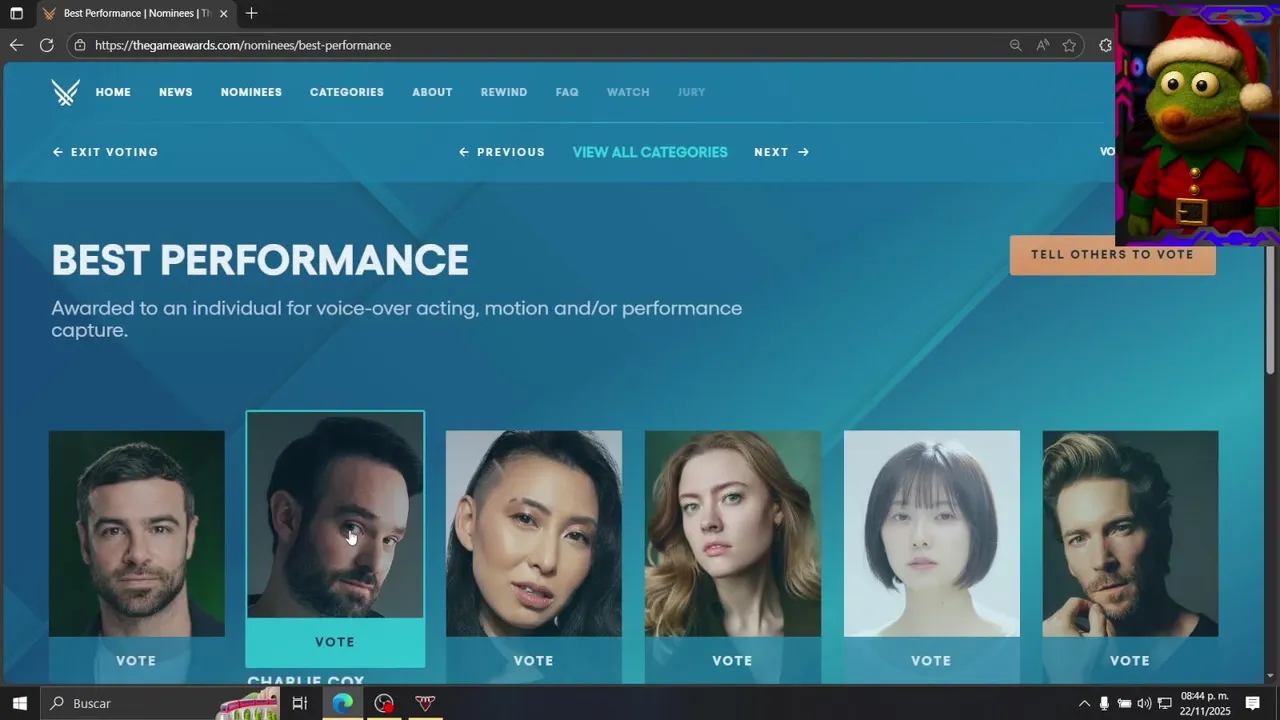Open the Watch nav item
Screen dimensions: 1280x720
628,92
